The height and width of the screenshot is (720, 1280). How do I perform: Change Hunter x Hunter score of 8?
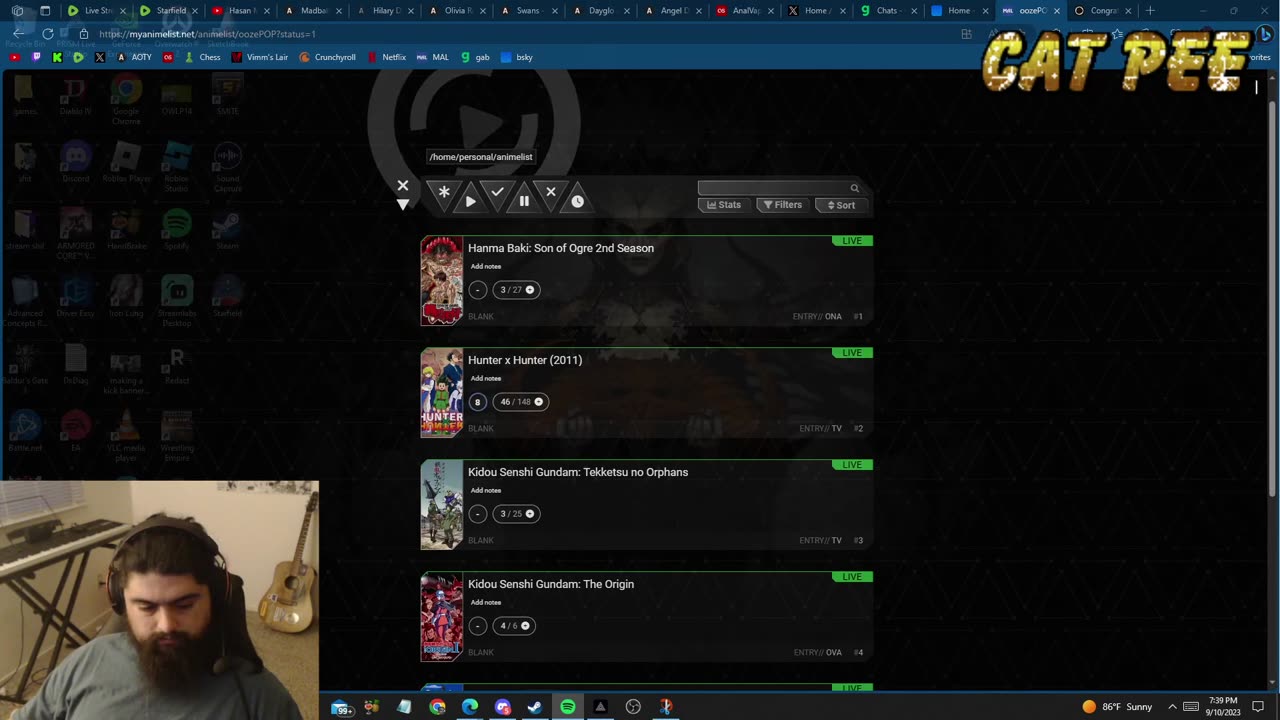[x=477, y=402]
